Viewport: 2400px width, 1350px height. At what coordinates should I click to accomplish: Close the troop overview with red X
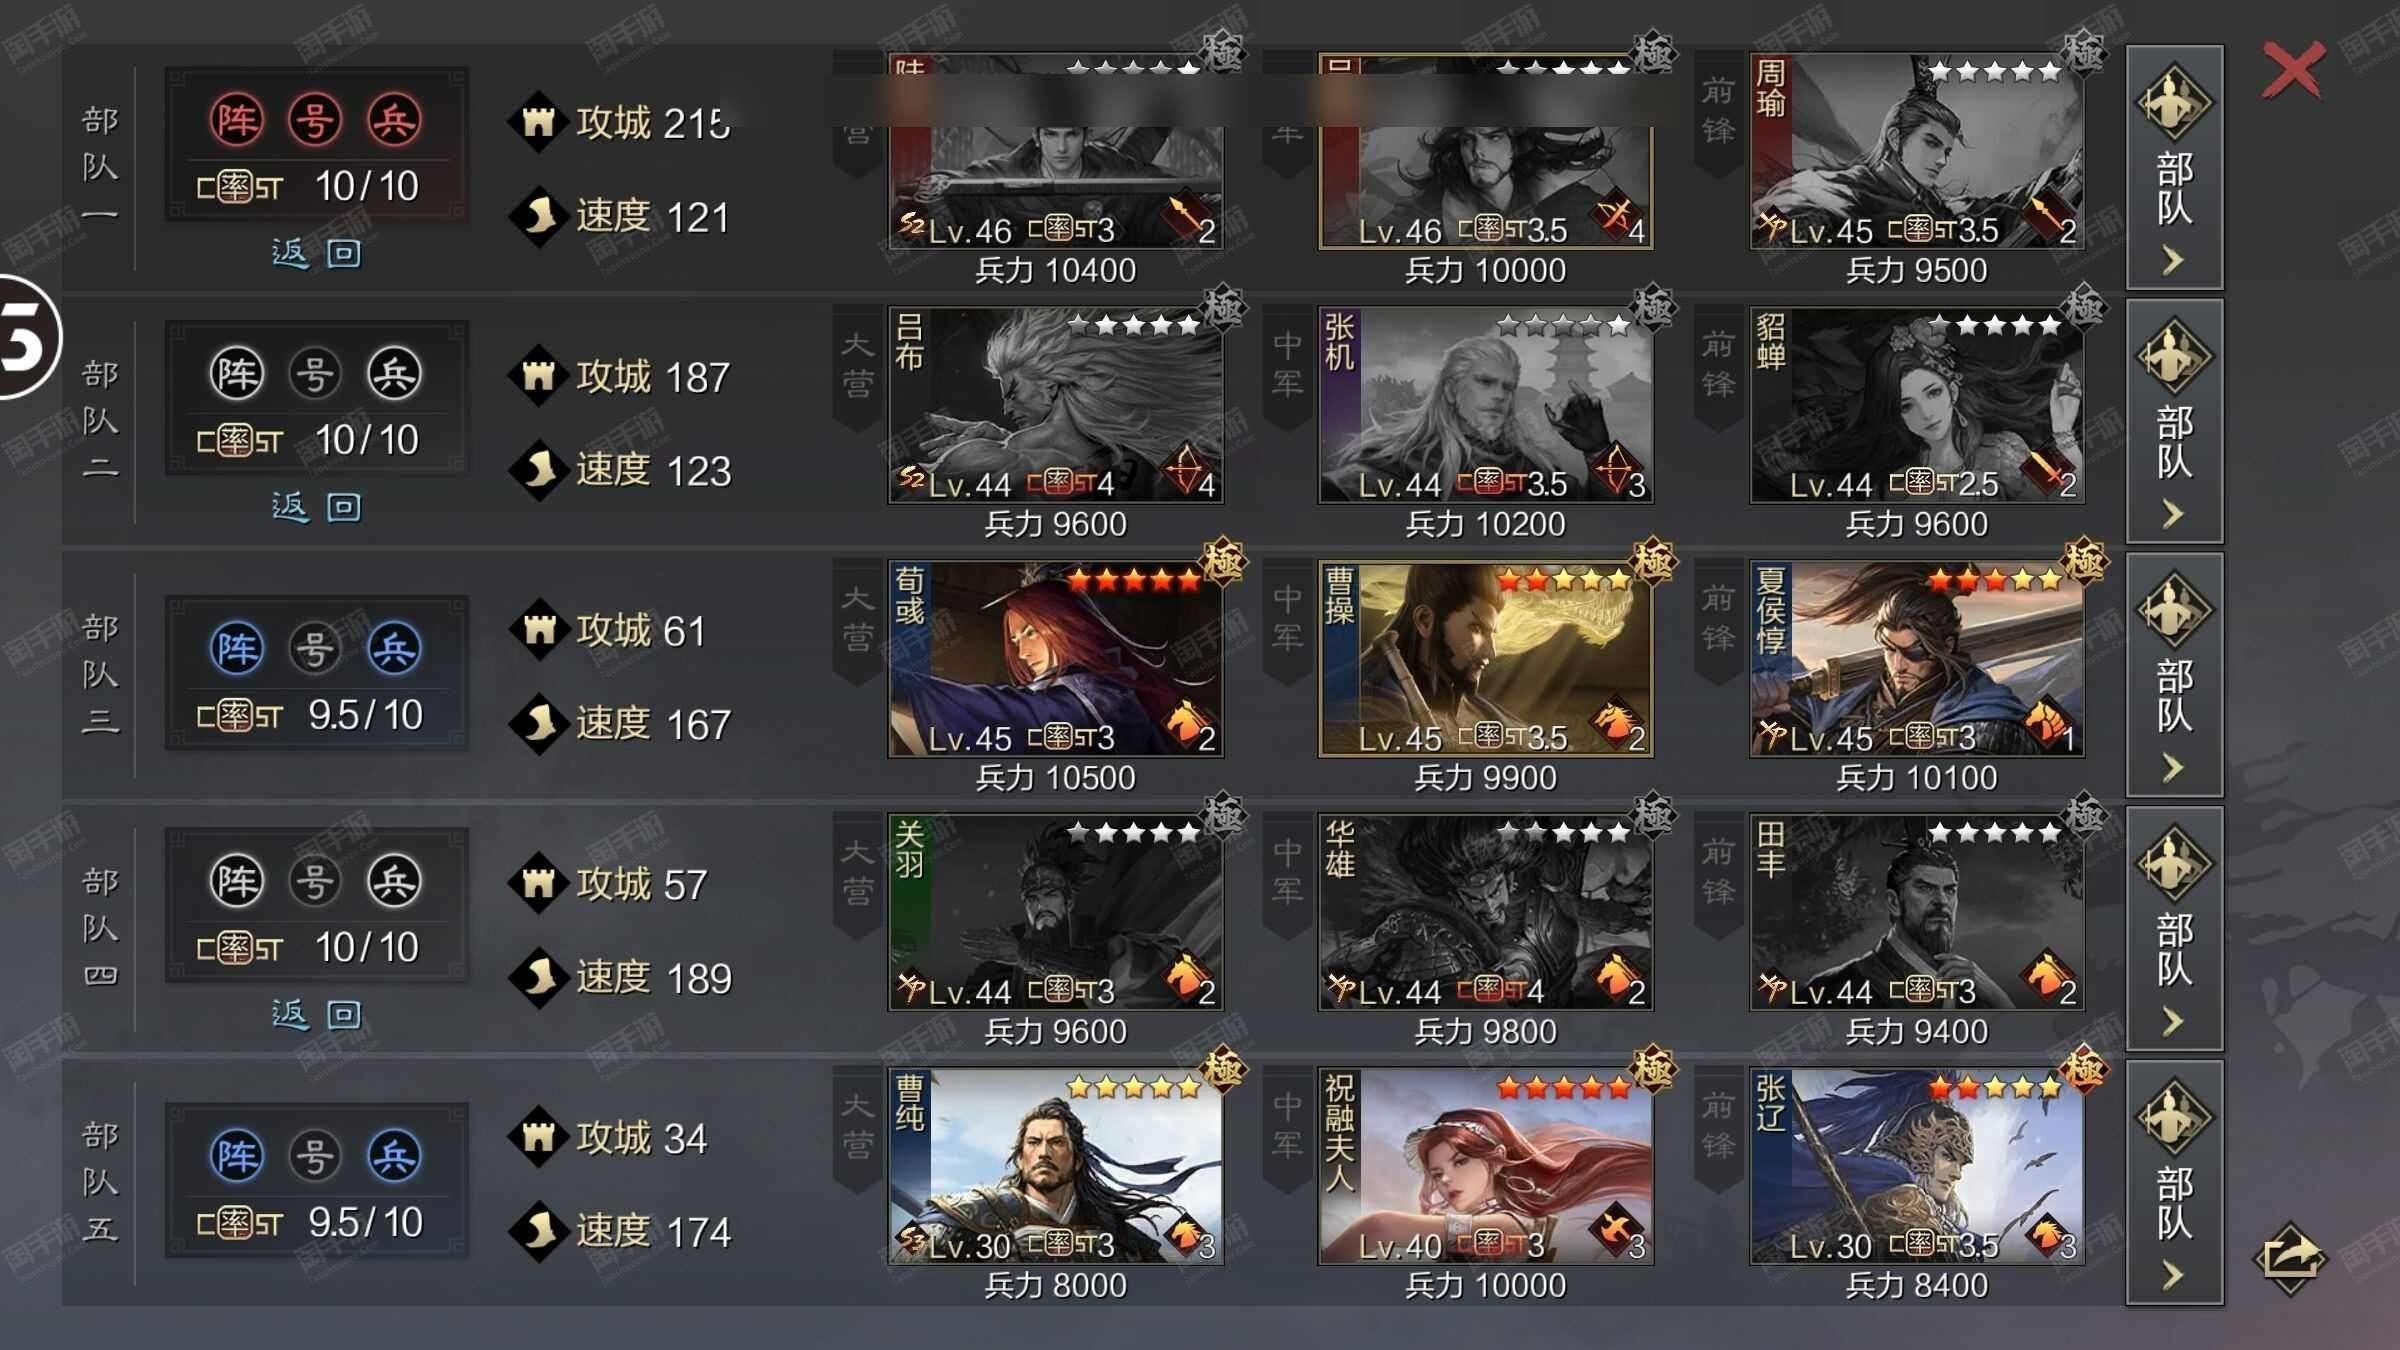click(2293, 70)
